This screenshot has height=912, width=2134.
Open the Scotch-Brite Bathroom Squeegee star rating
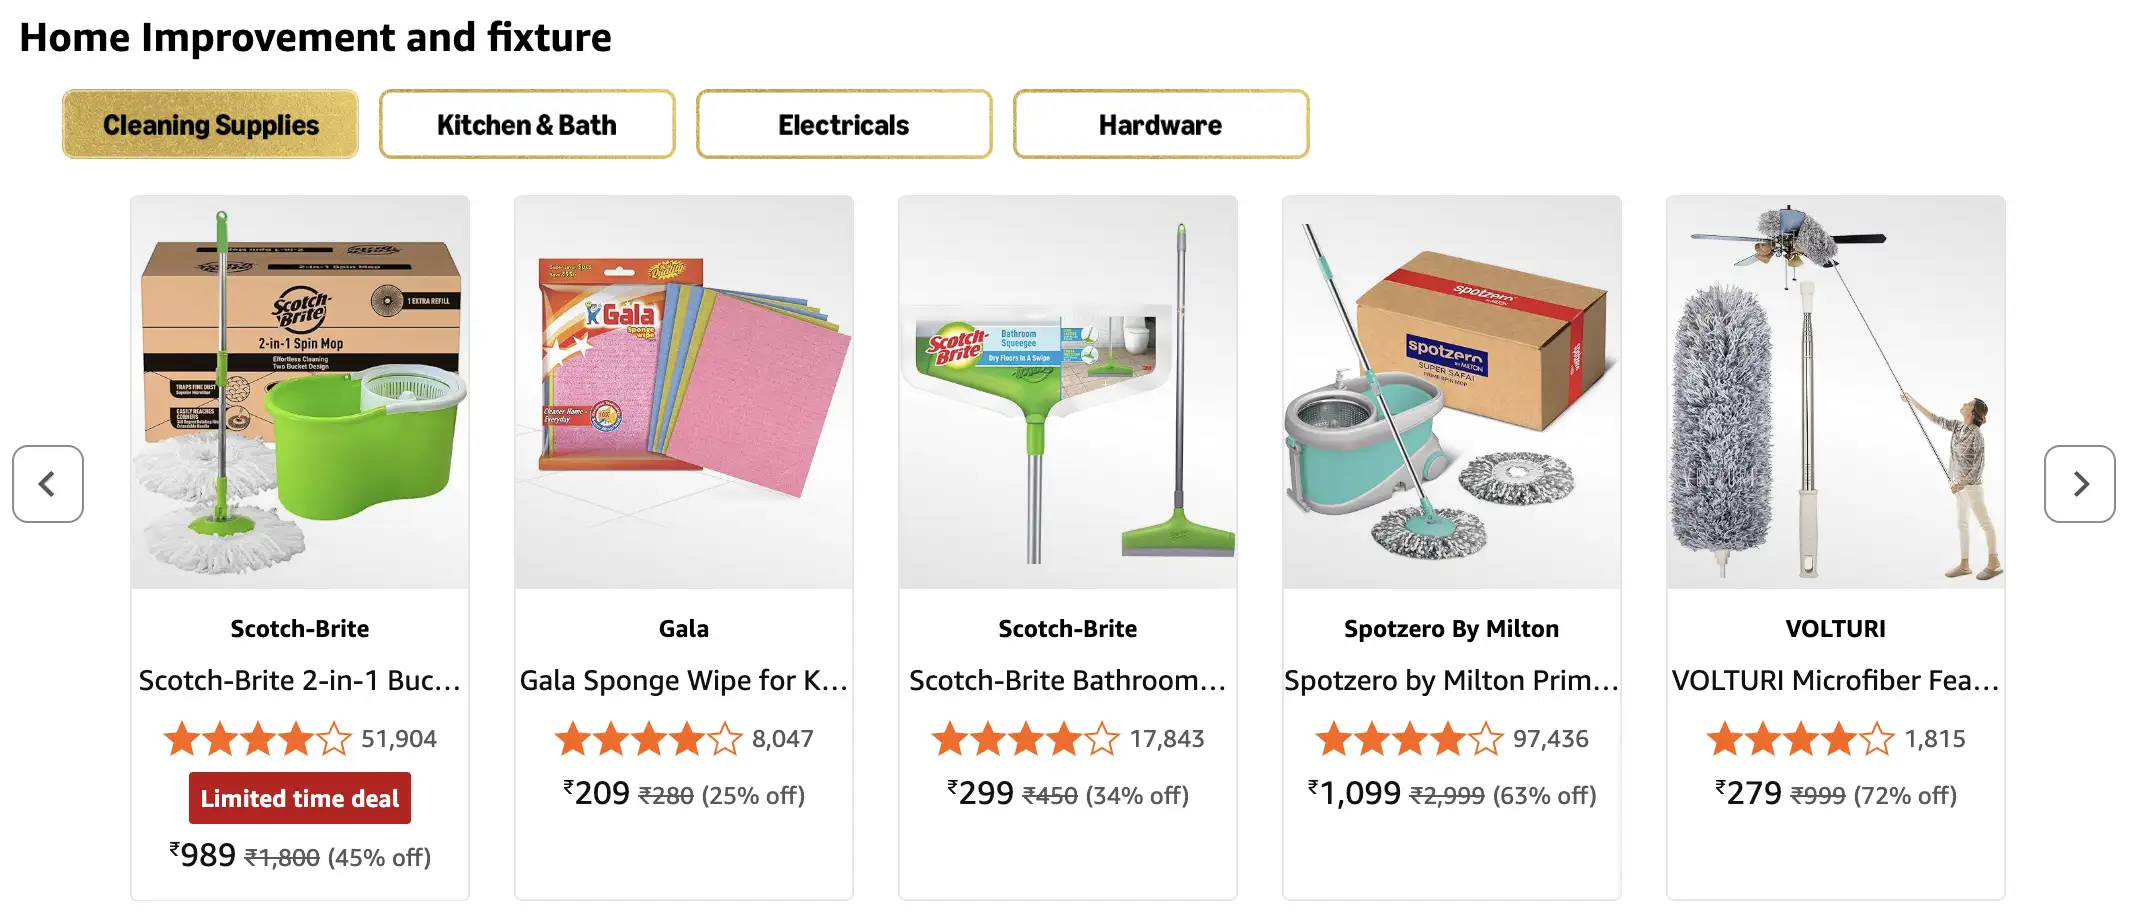(1026, 739)
